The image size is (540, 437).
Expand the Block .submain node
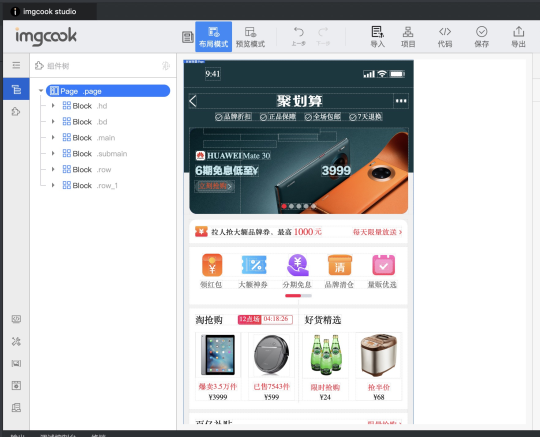[53, 153]
